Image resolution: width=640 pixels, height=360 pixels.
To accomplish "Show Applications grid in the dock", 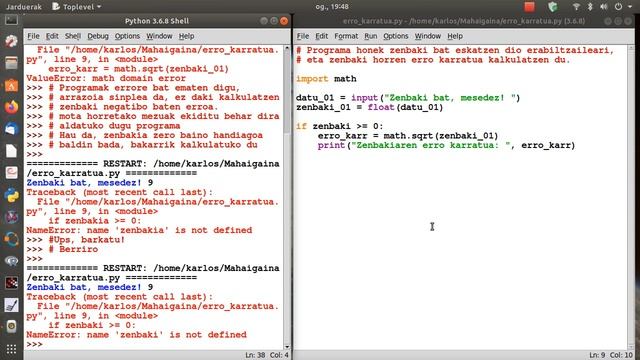I will 11,349.
